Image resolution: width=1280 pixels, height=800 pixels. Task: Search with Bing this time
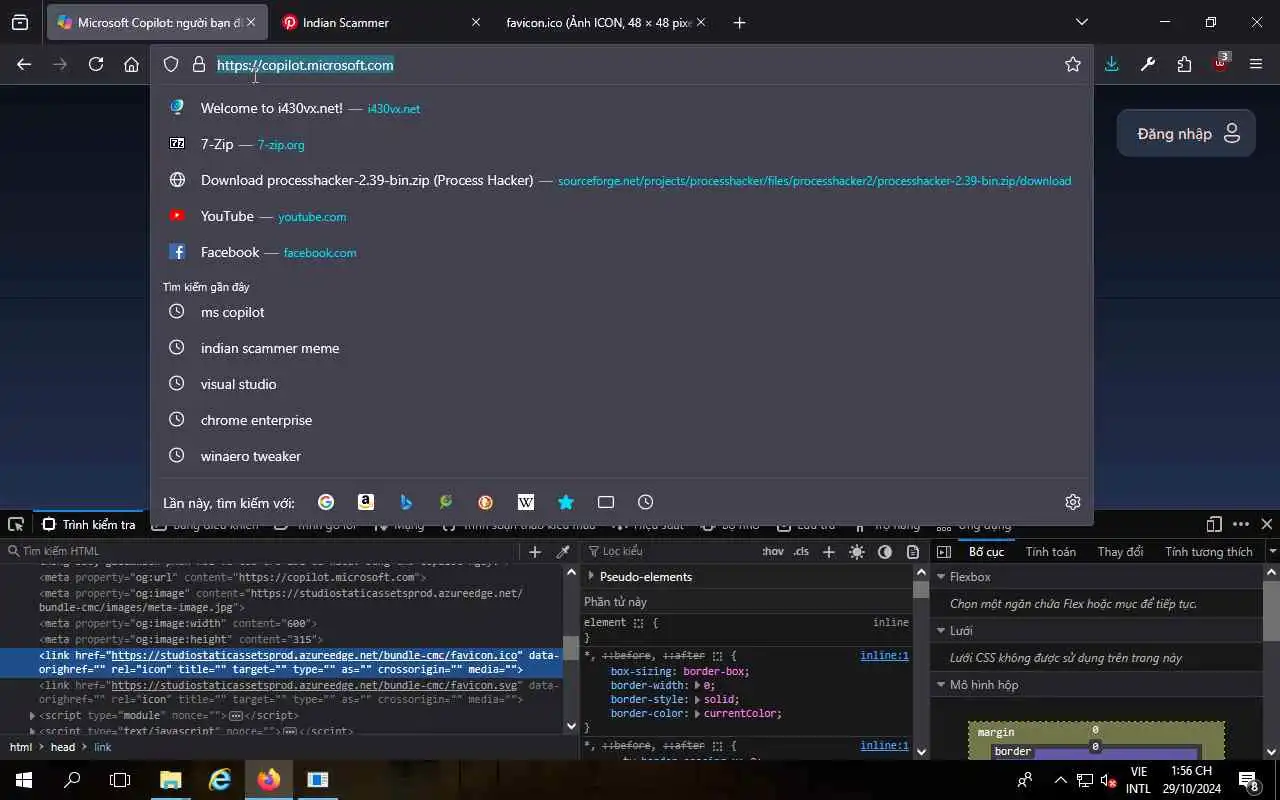[406, 502]
